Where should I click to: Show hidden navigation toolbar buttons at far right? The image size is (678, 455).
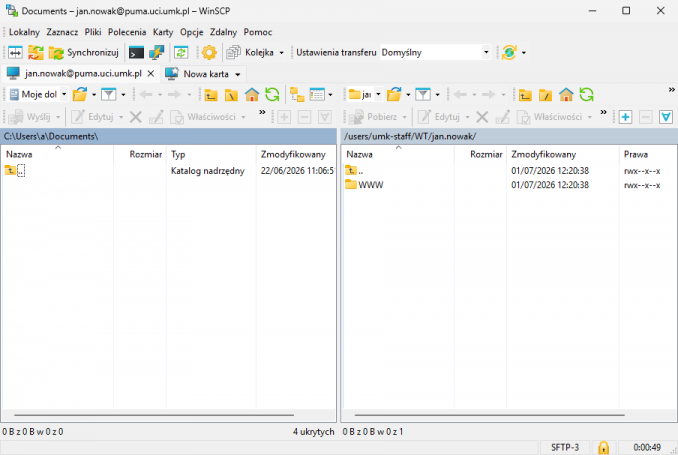(672, 90)
